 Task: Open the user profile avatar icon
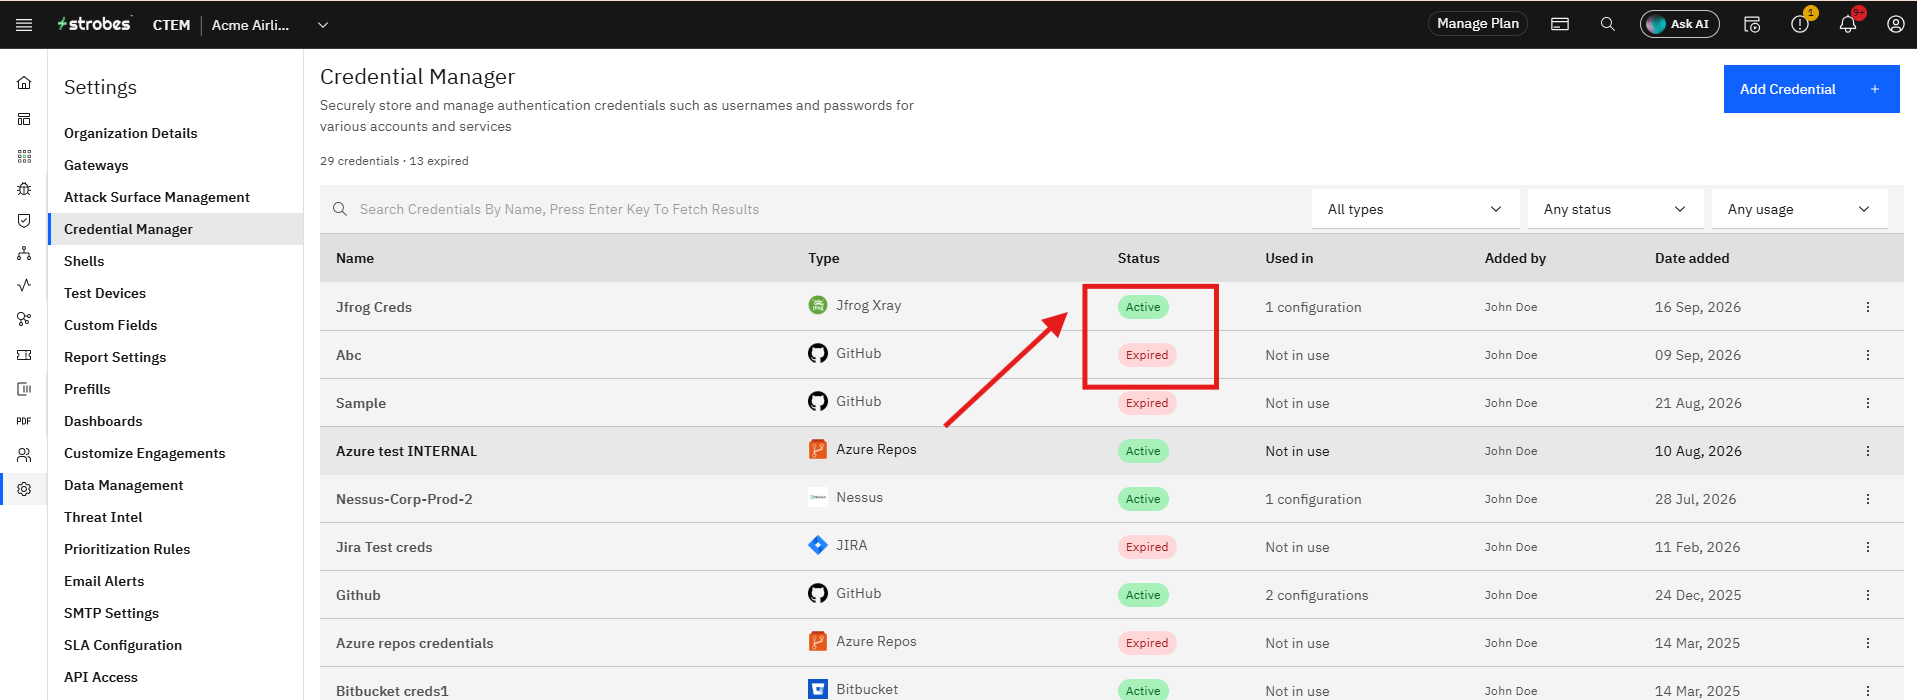[1896, 24]
